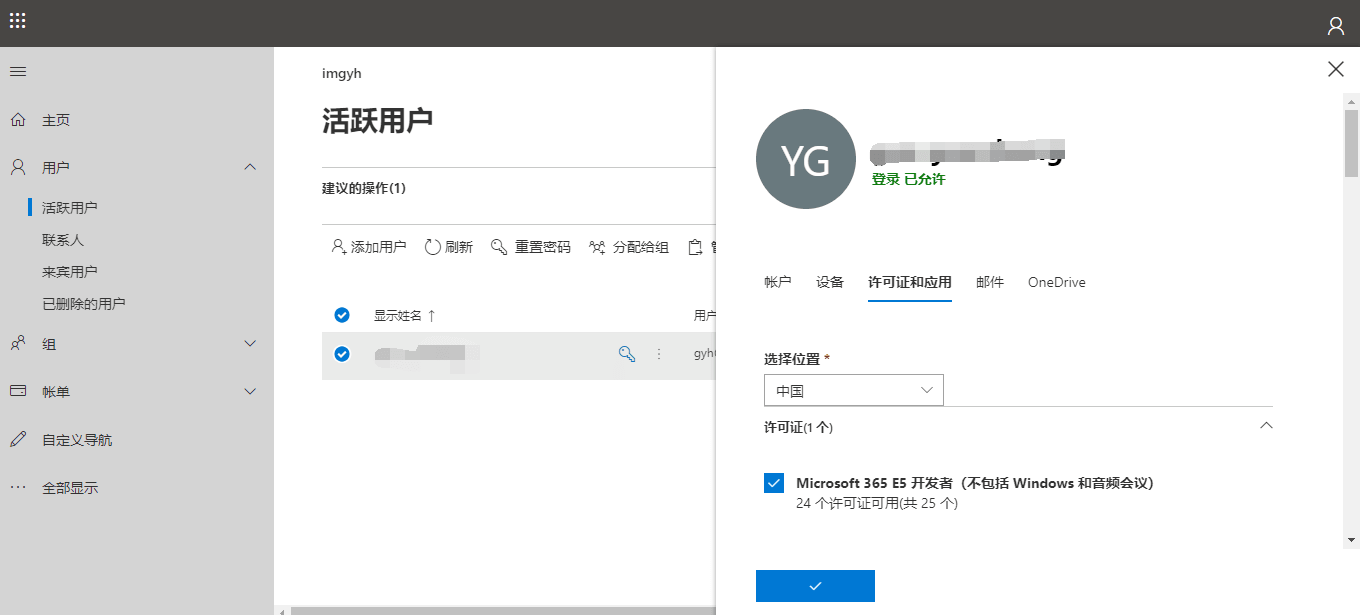Click the panel's vertical scrollbar thumb
Viewport: 1360px width, 615px height.
tap(1352, 143)
